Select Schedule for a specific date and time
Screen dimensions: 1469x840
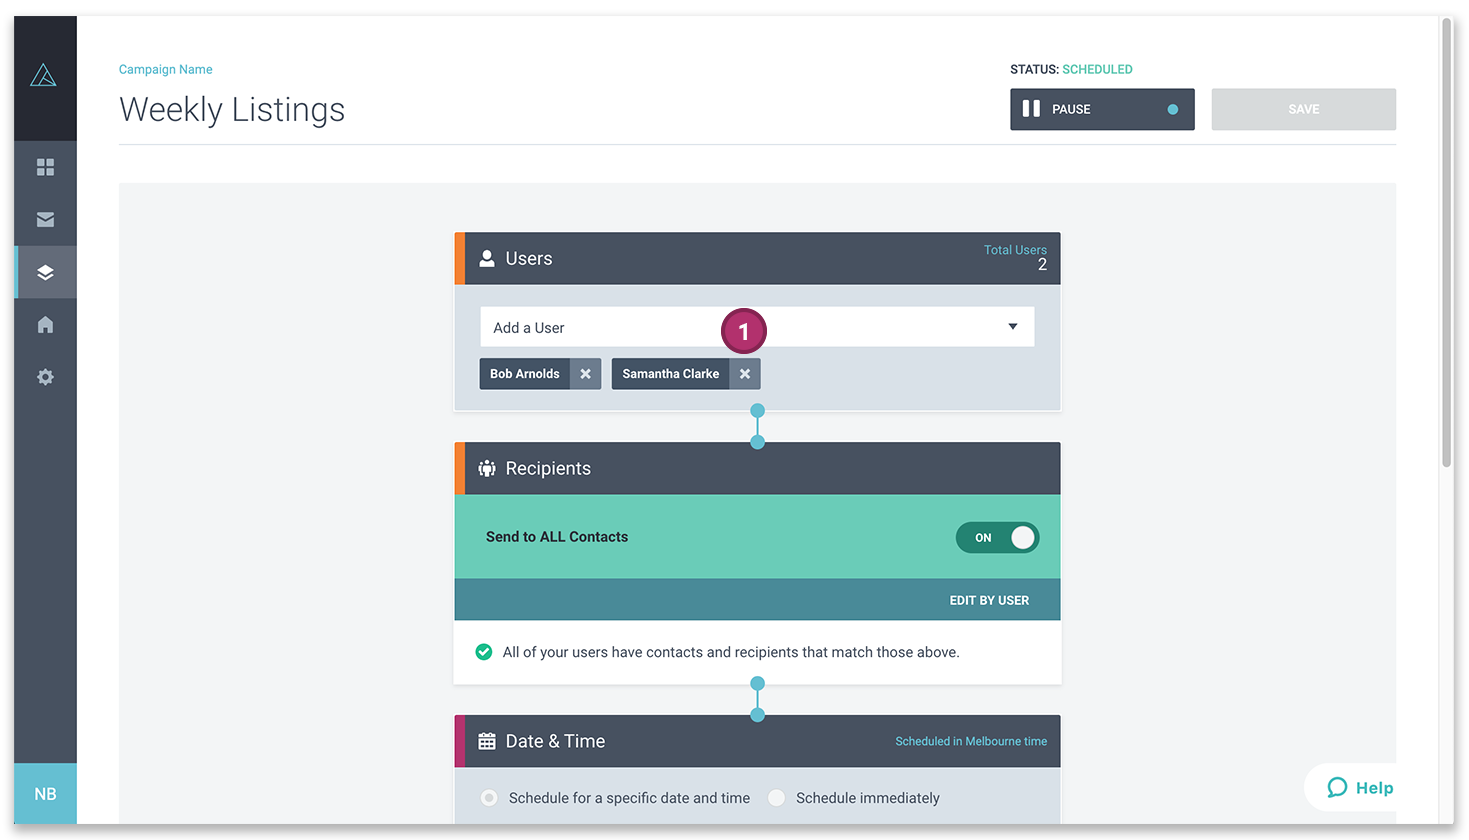[x=488, y=797]
